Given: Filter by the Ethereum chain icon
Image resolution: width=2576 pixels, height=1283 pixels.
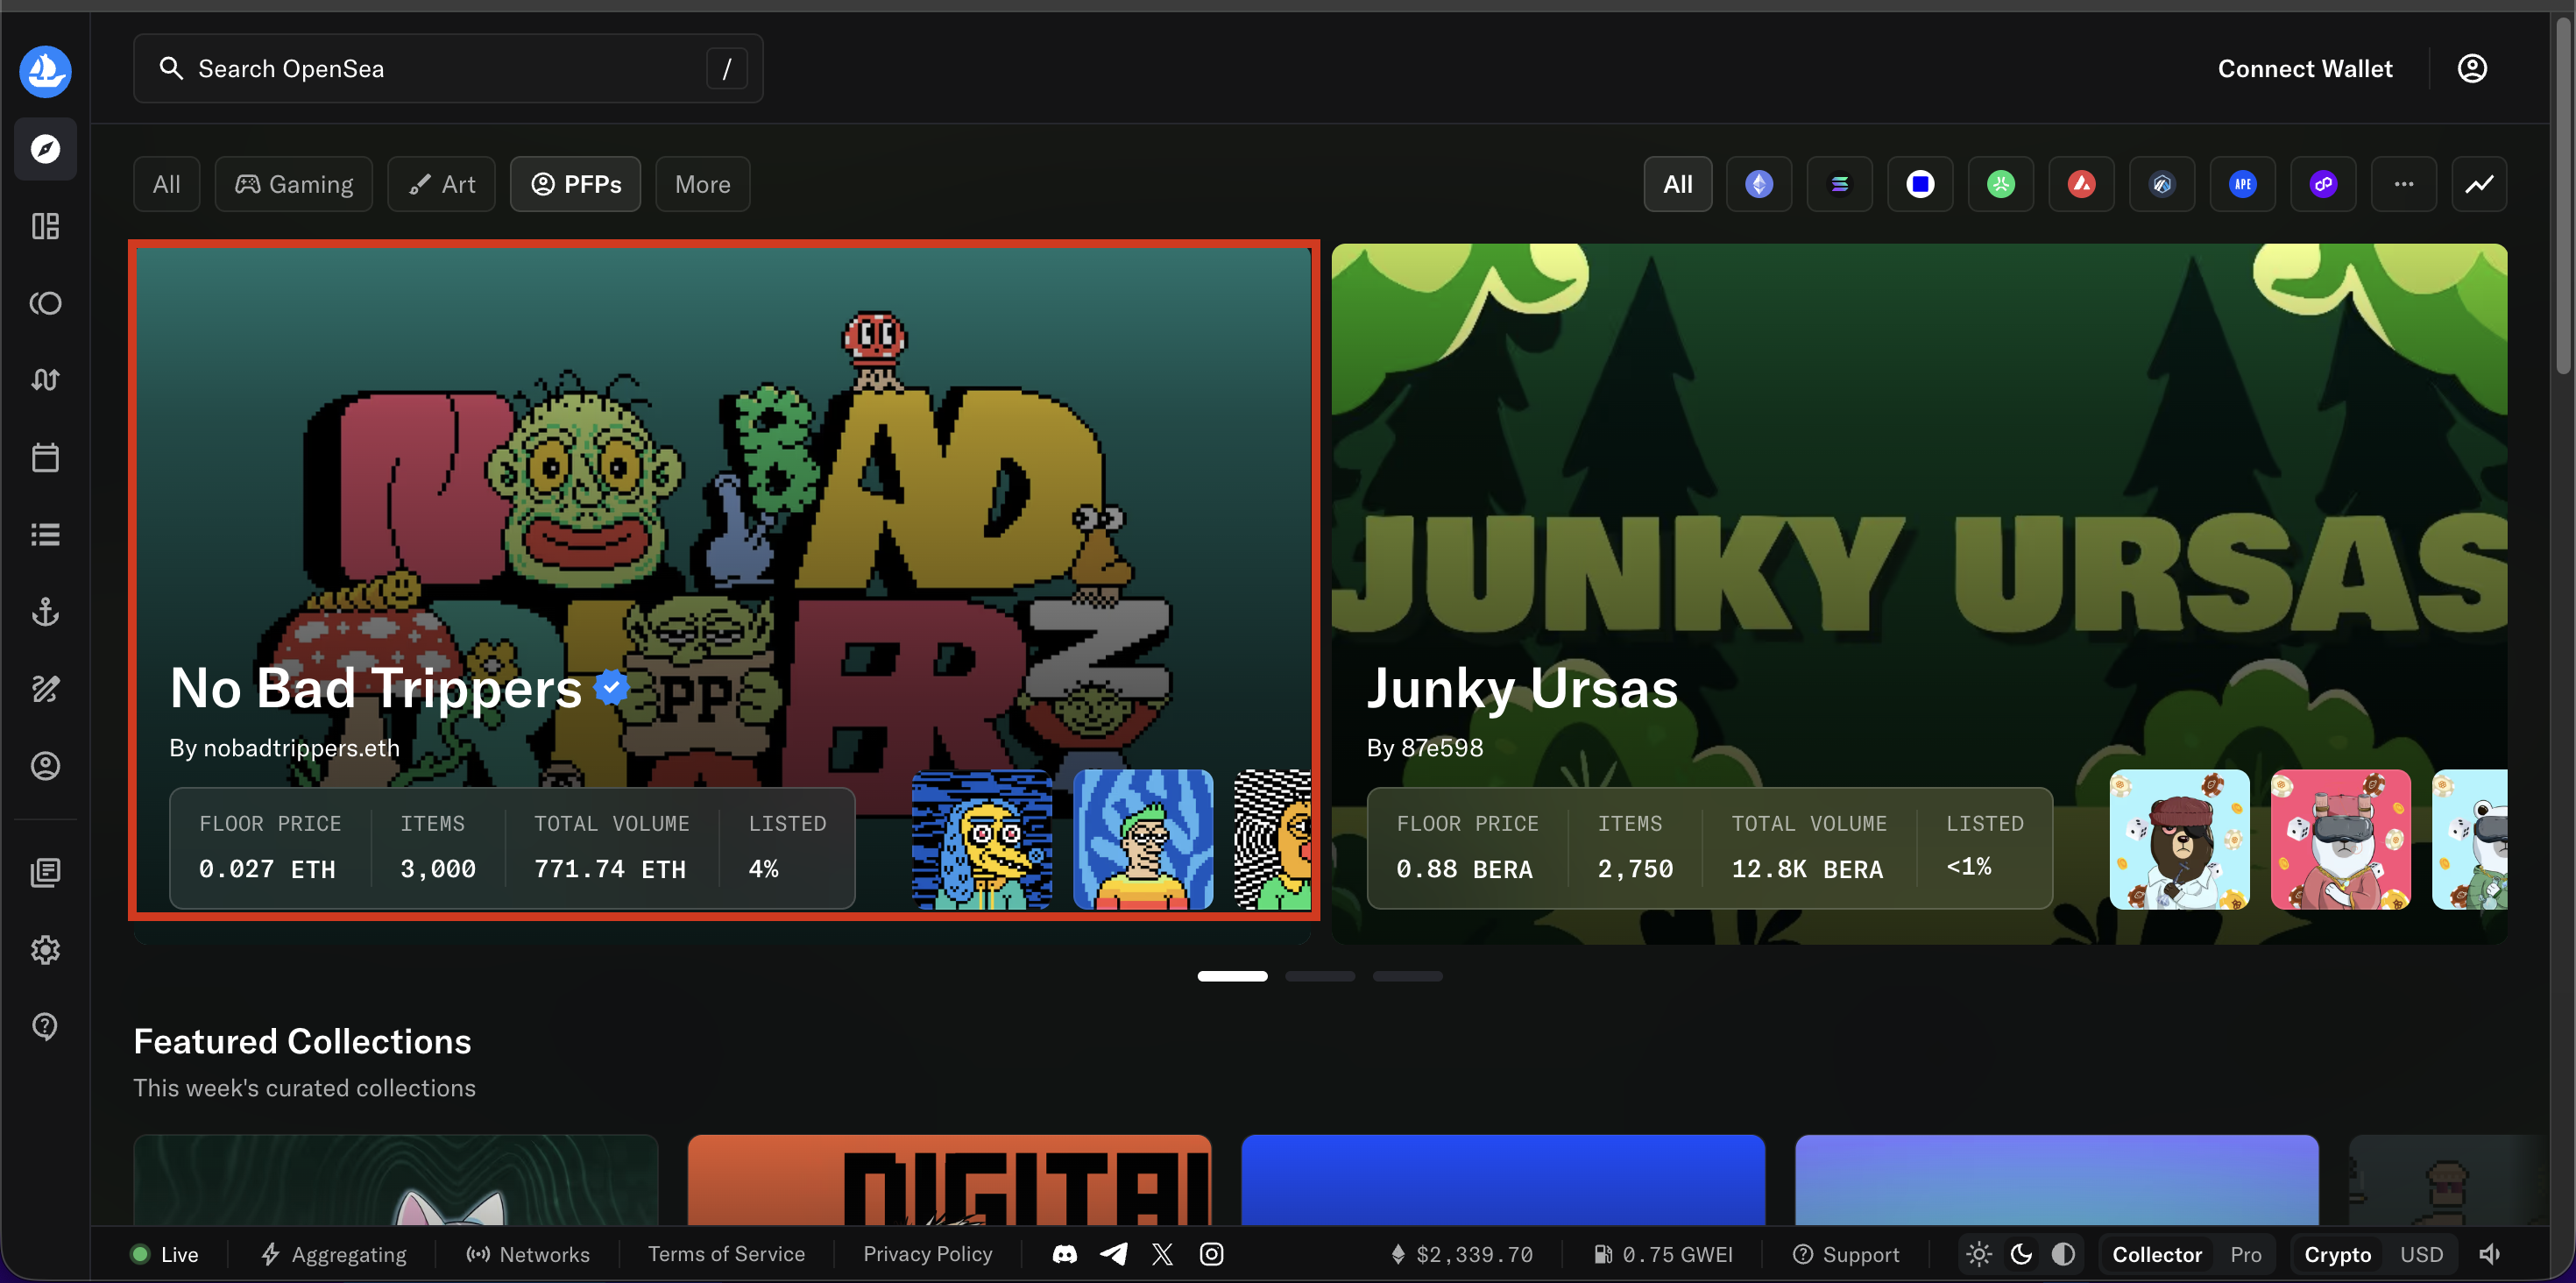Looking at the screenshot, I should [x=1759, y=184].
